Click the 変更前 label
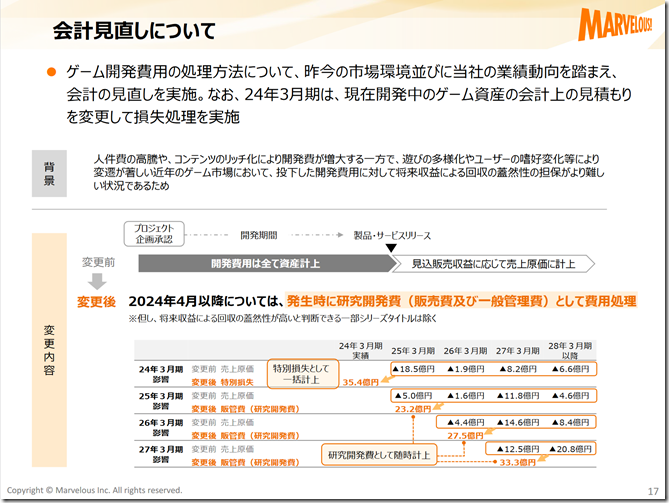Viewport: 669px width, 503px height. pyautogui.click(x=98, y=262)
